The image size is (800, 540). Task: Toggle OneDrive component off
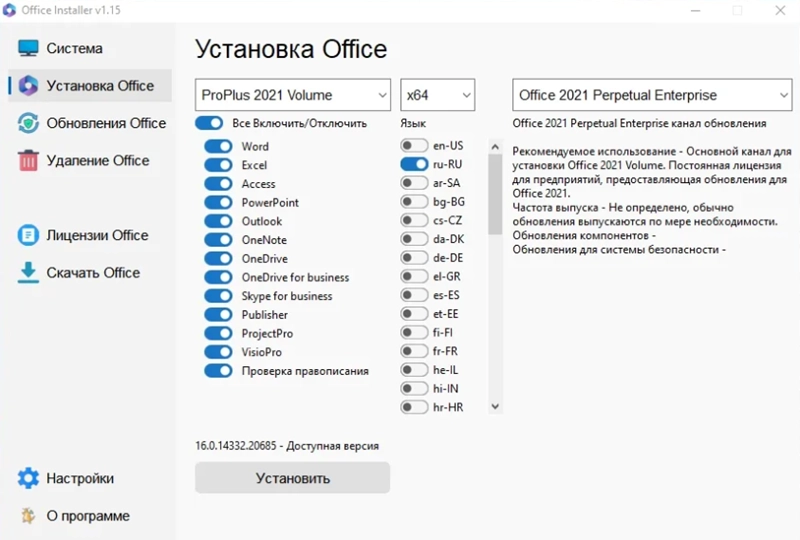tap(218, 258)
